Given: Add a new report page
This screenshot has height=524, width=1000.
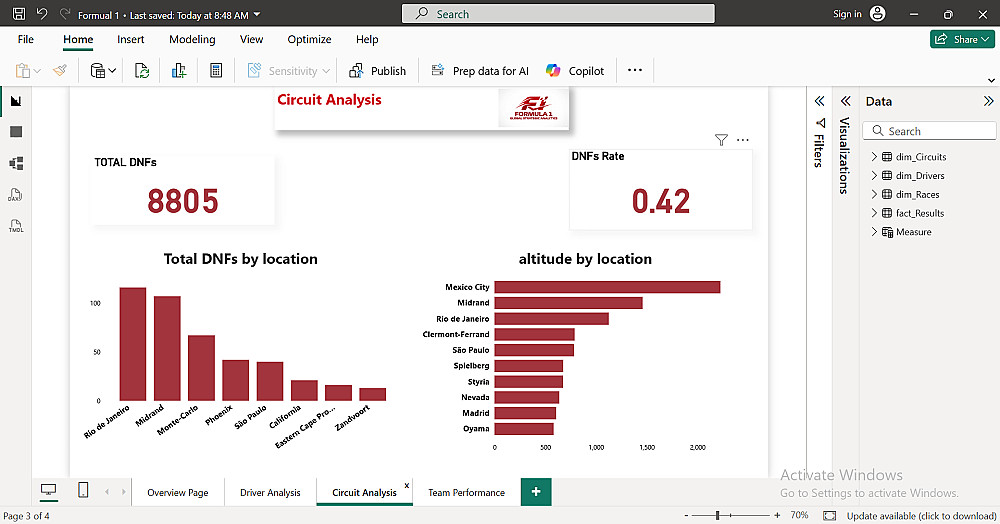Looking at the screenshot, I should point(536,491).
